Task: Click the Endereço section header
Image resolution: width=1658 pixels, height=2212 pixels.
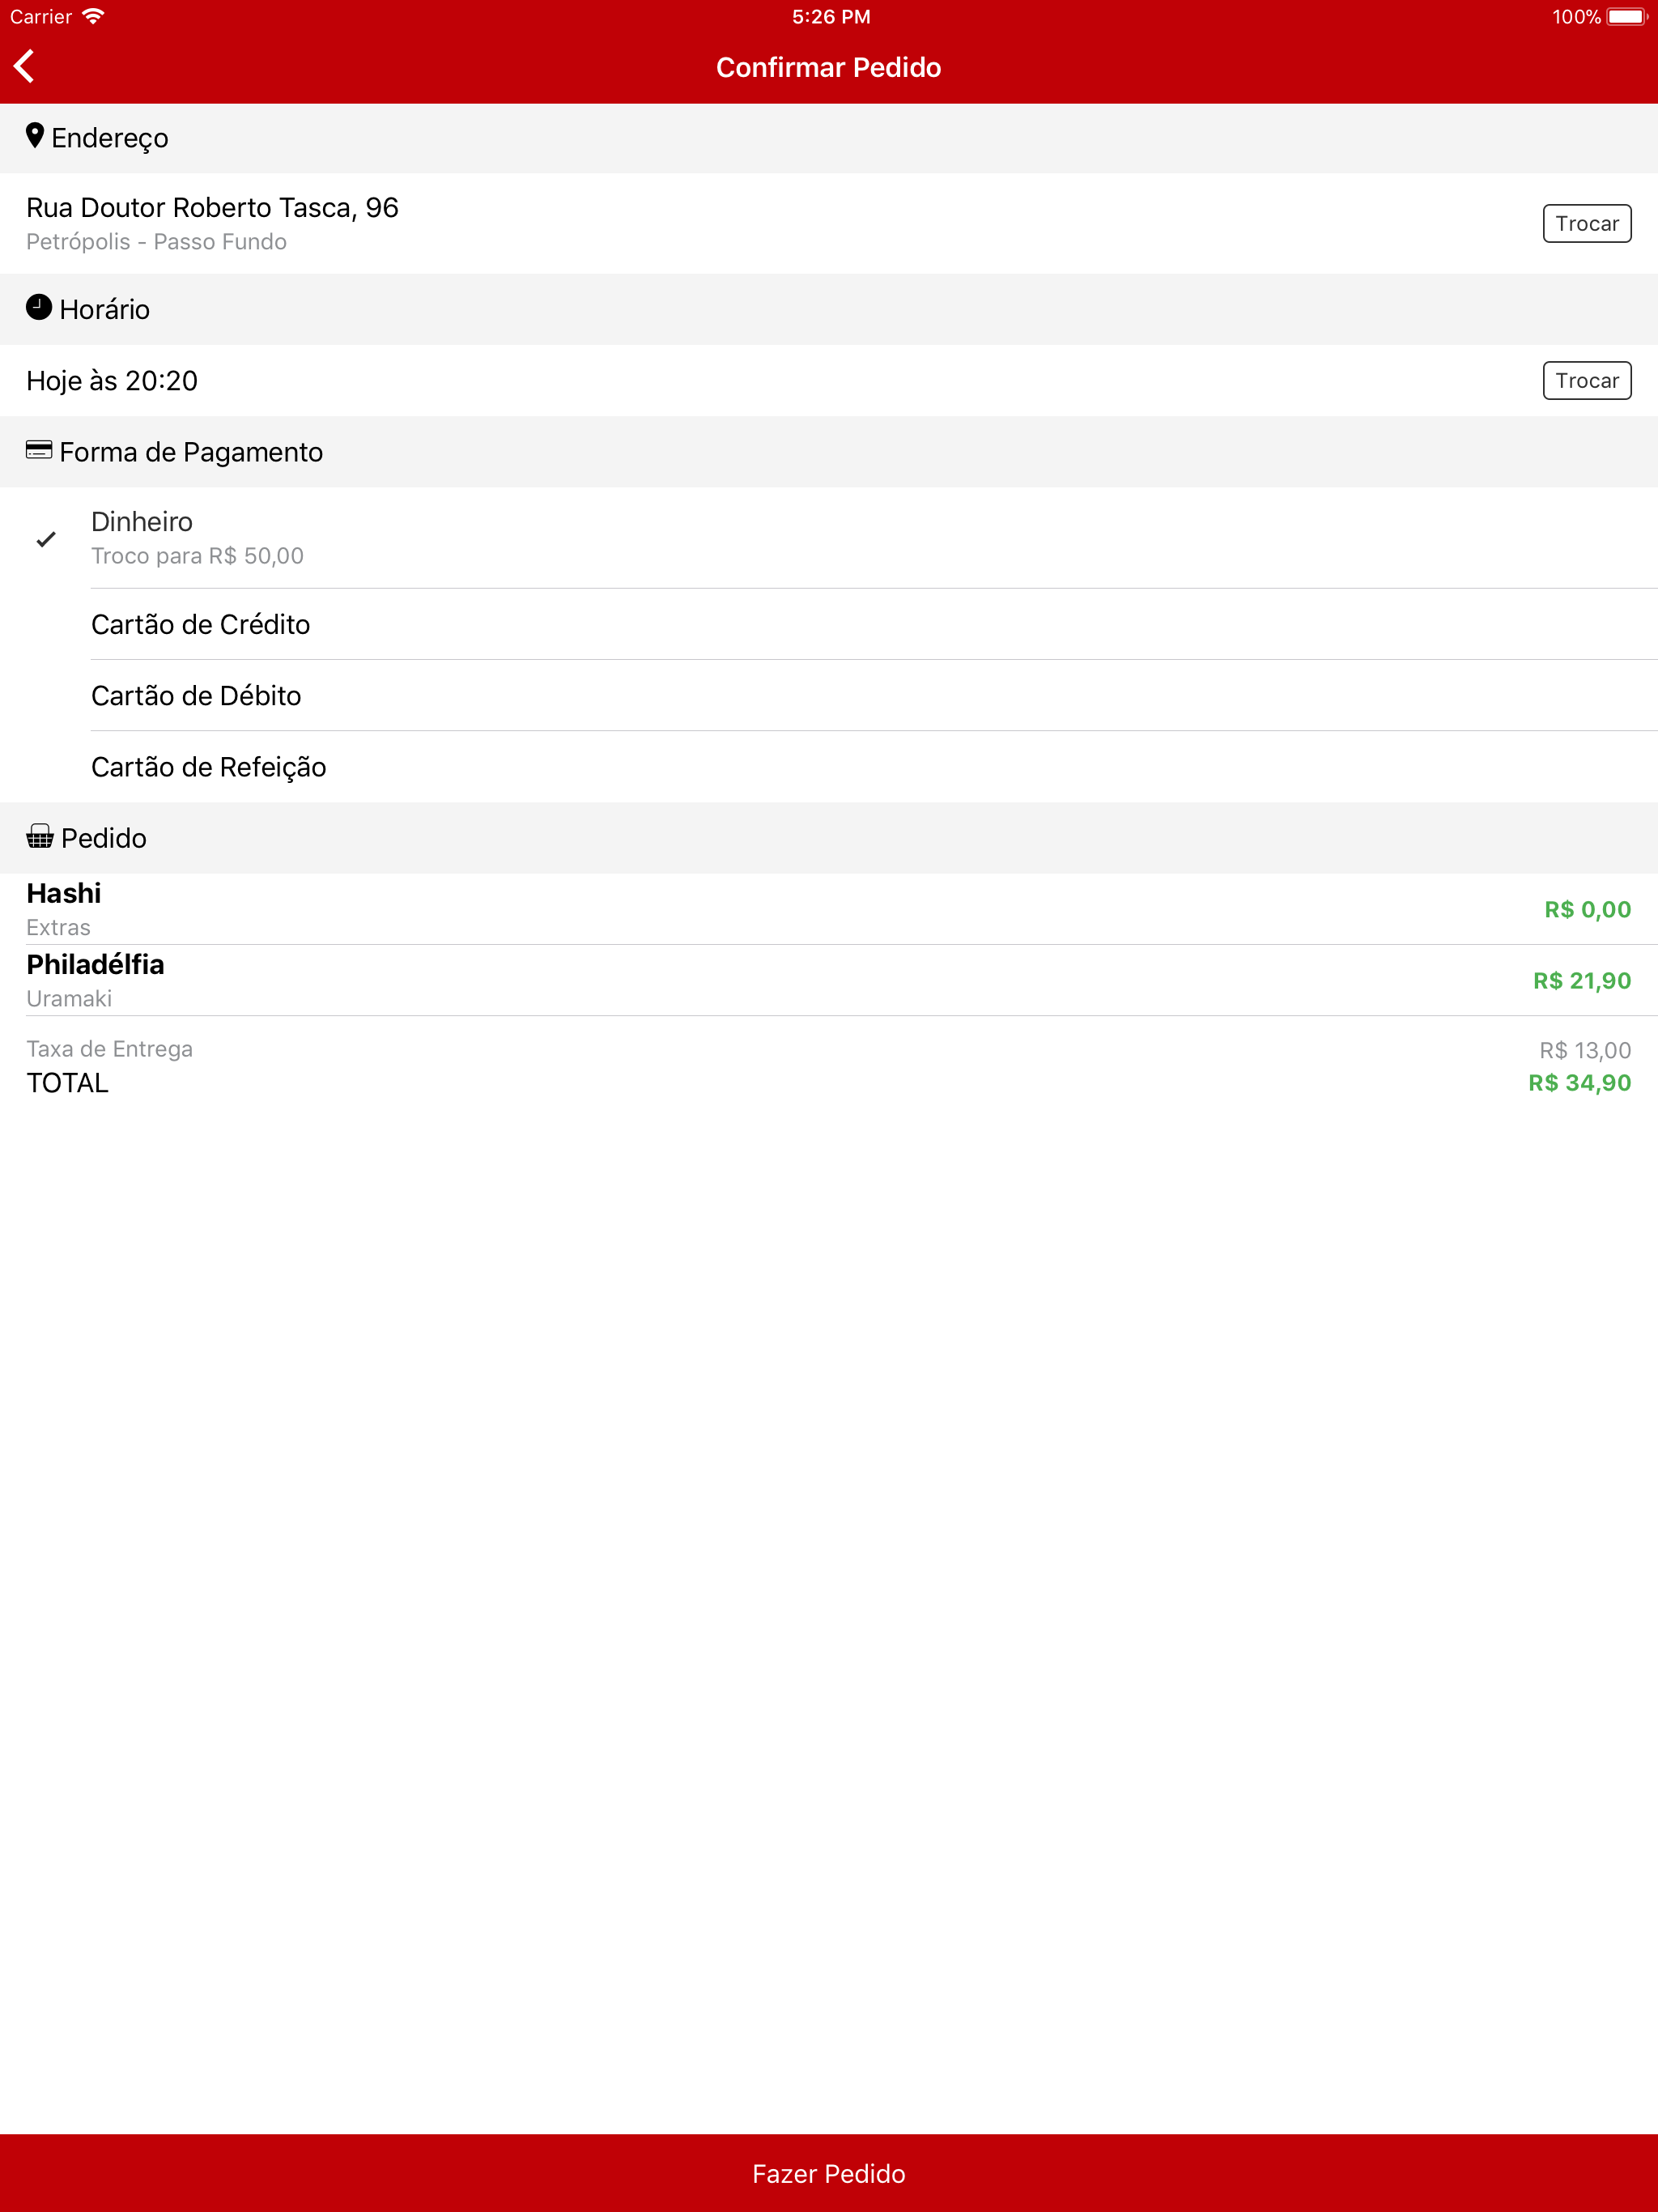Action: (829, 138)
